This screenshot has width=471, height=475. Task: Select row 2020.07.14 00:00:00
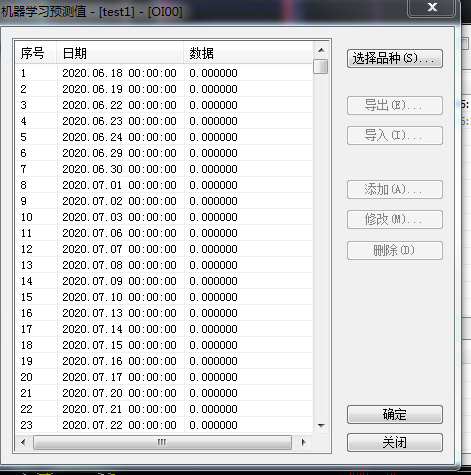pyautogui.click(x=164, y=329)
